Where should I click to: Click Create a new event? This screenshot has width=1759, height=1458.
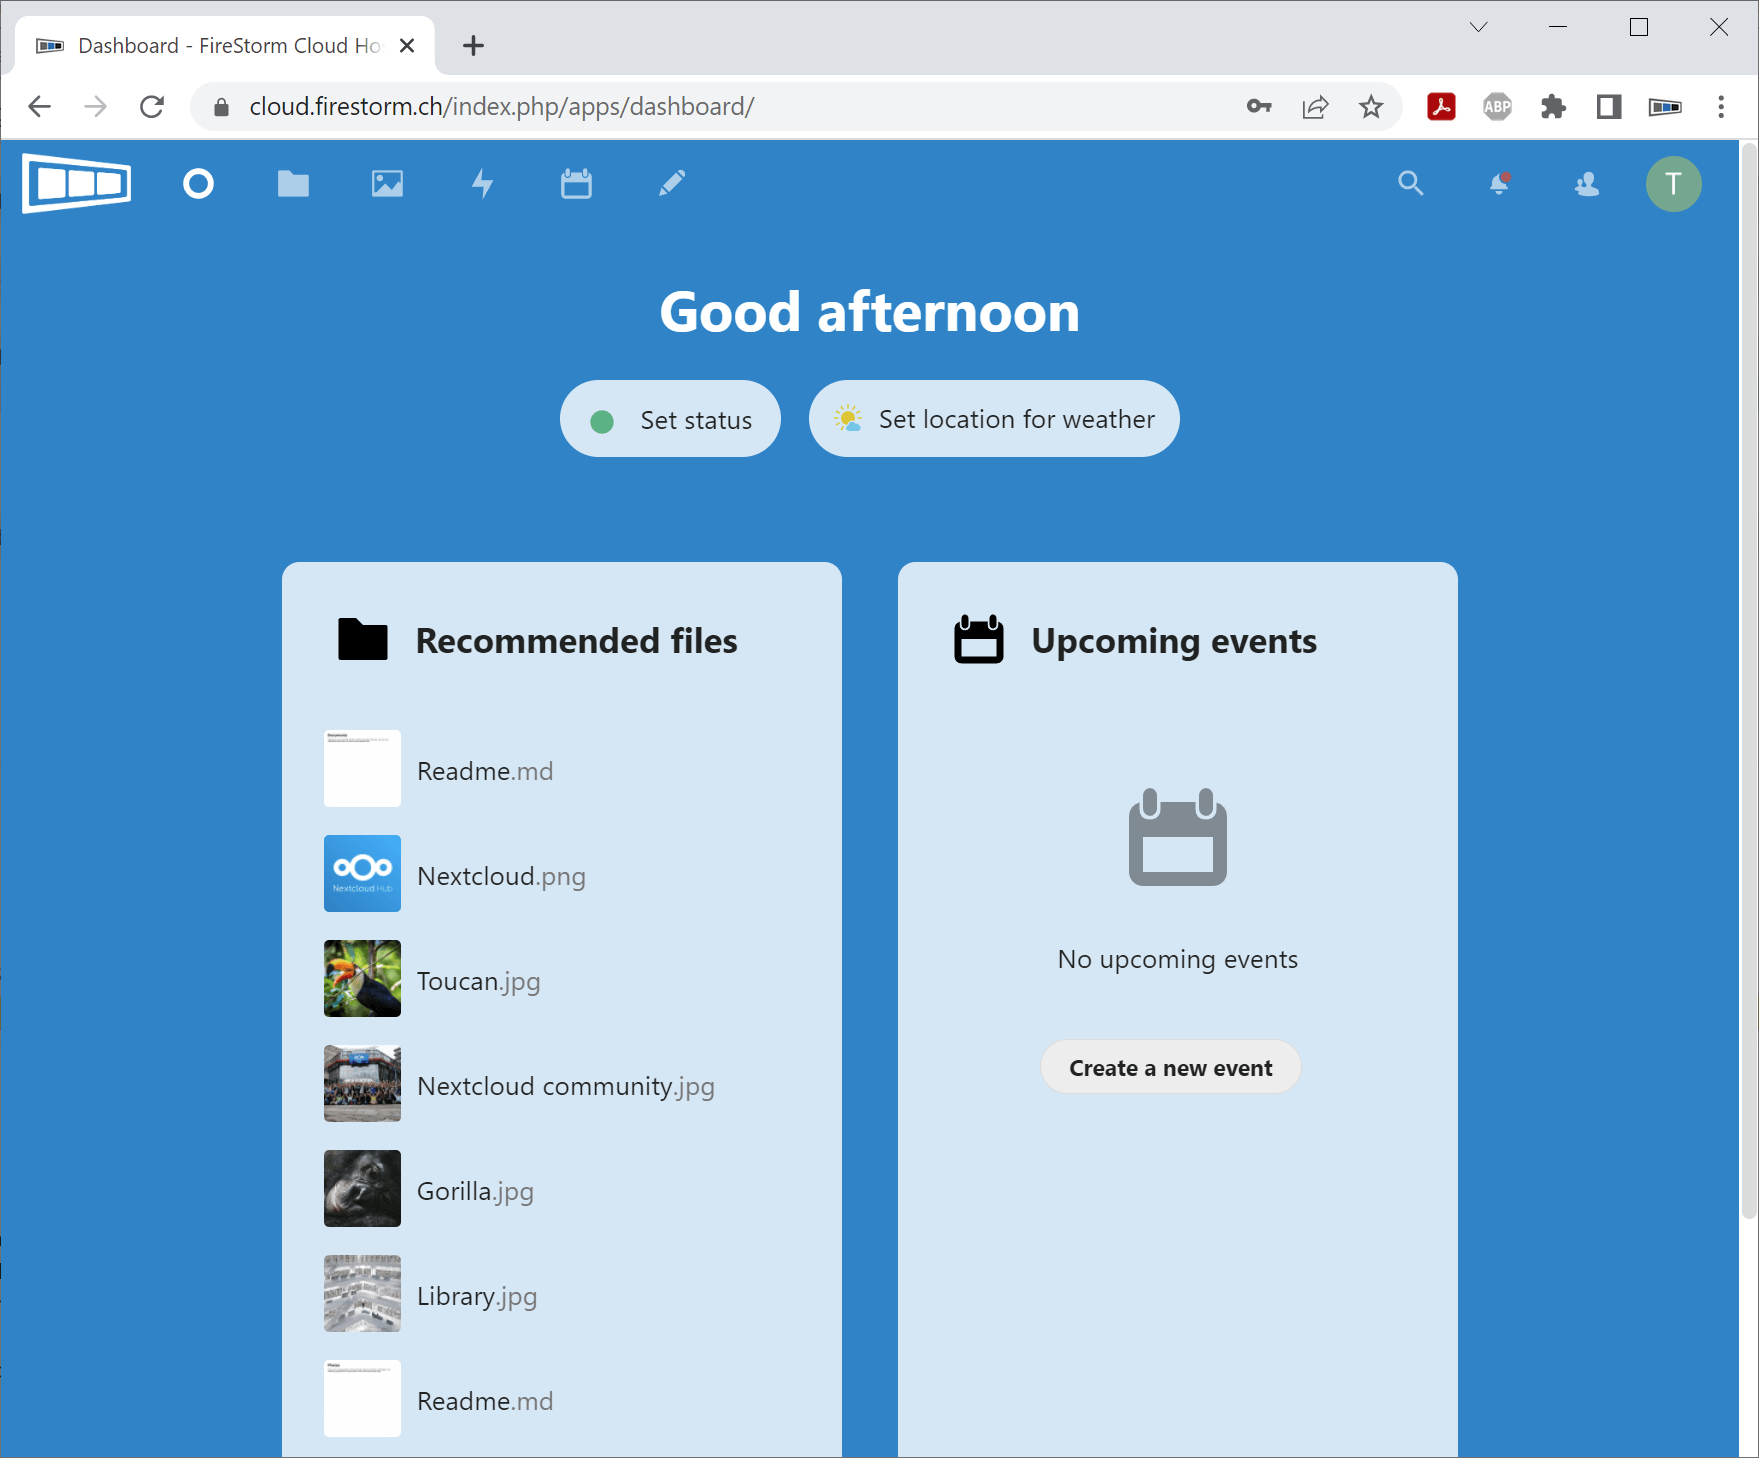(1170, 1067)
